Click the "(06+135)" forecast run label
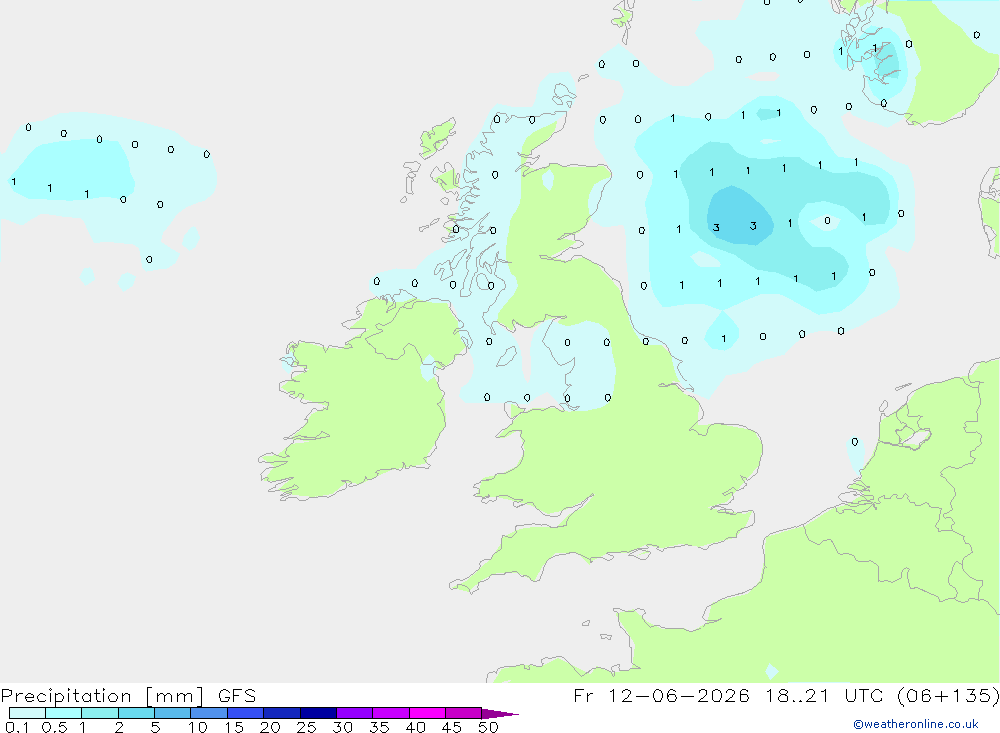 pyautogui.click(x=948, y=696)
